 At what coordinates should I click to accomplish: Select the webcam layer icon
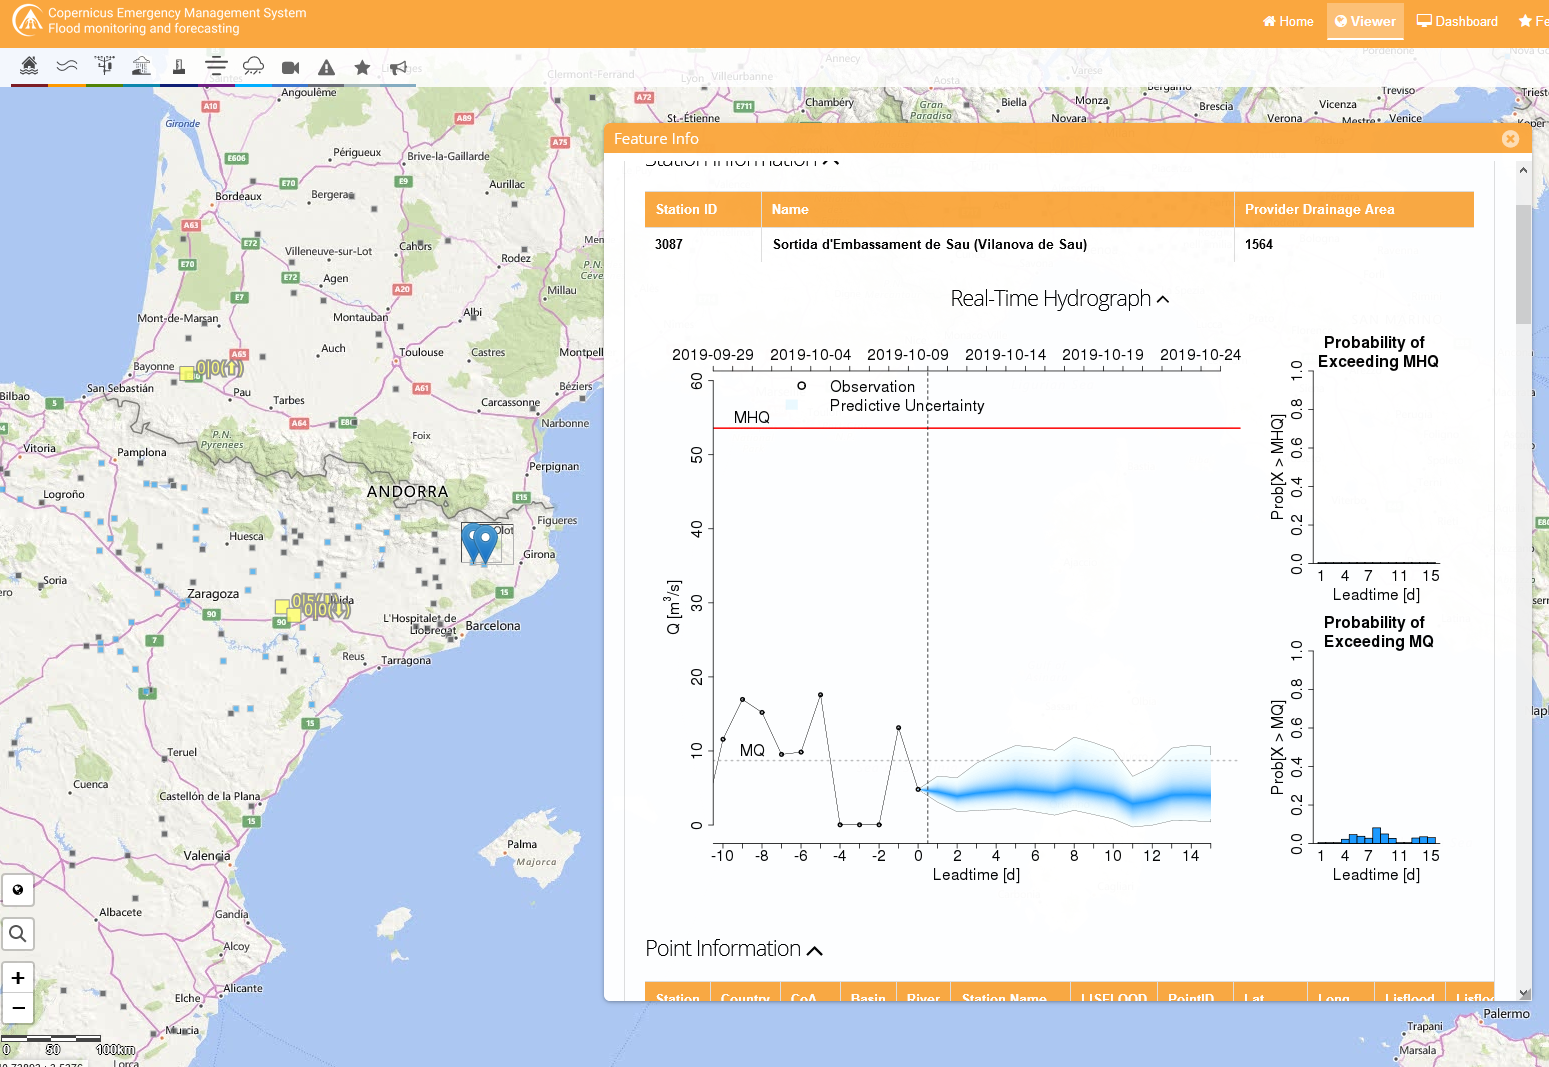click(290, 67)
